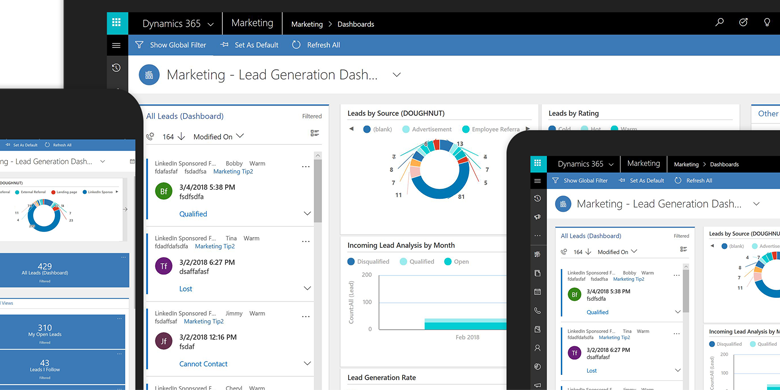Open the lightbulb assistant icon
This screenshot has width=780, height=390.
(767, 22)
